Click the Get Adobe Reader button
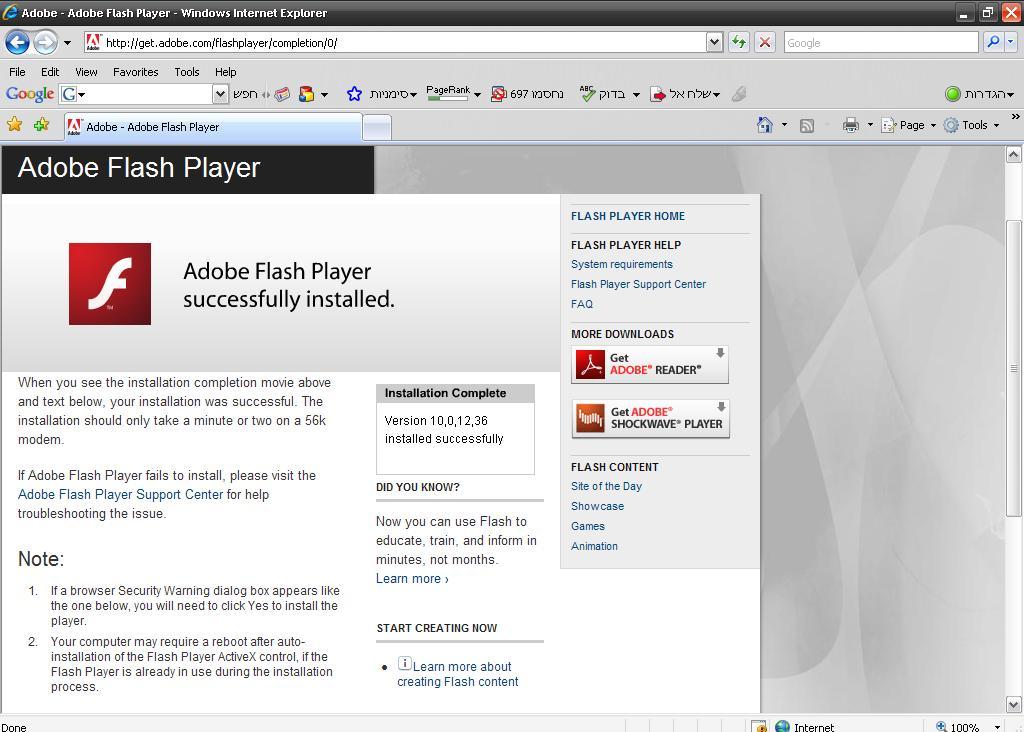 (x=650, y=365)
